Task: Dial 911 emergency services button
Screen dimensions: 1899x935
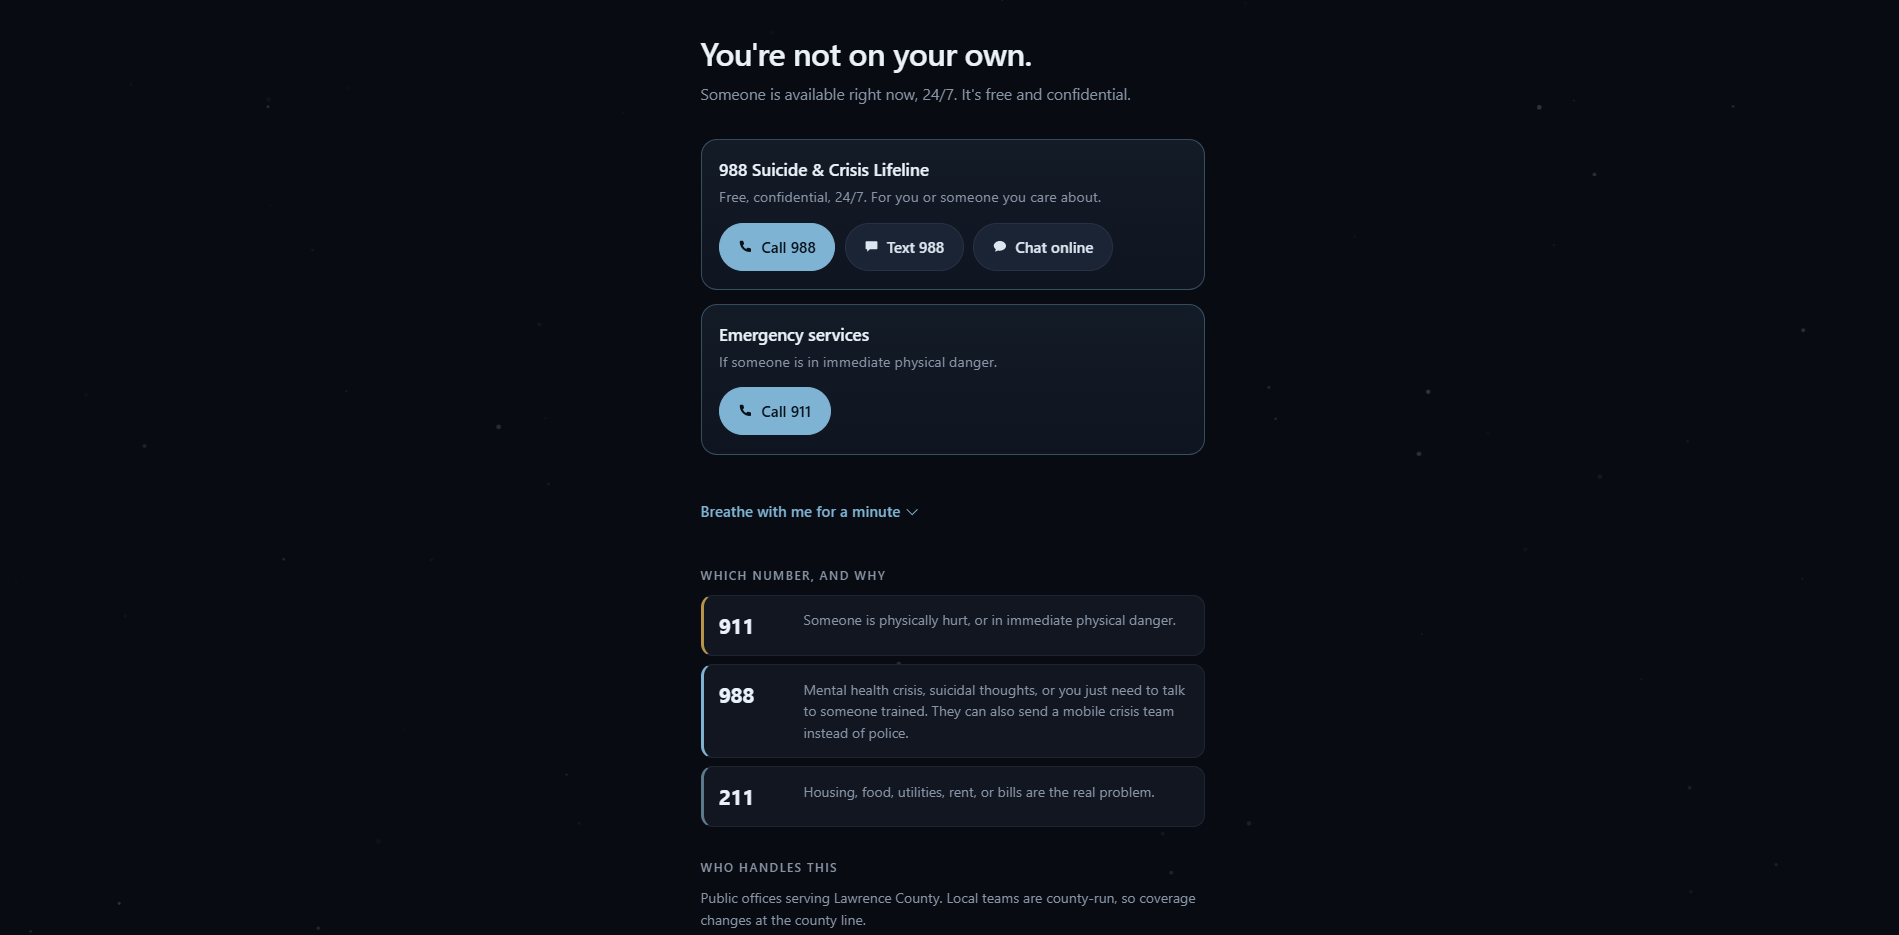Action: 774,411
